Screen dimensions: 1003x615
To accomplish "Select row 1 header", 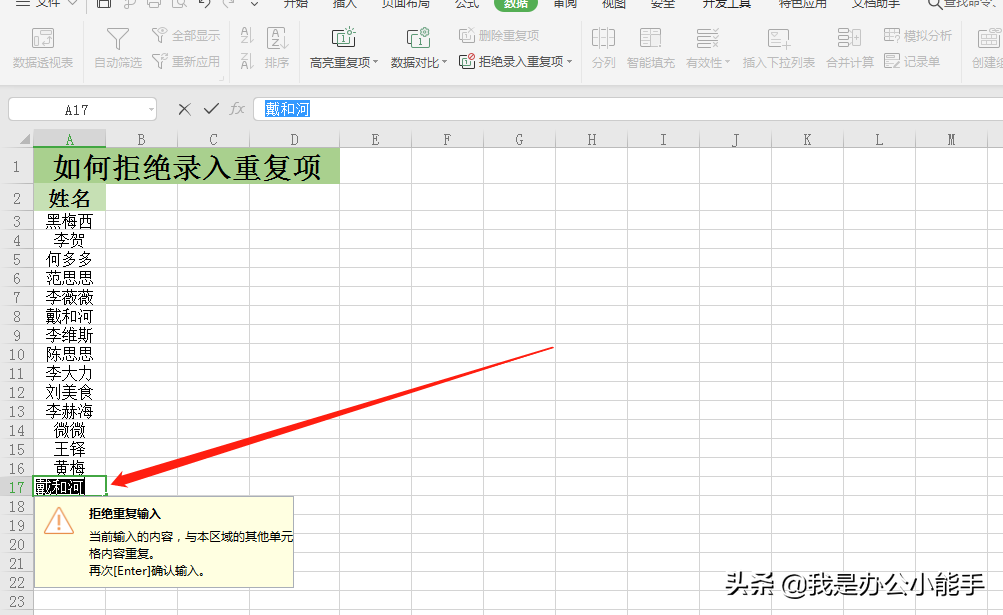I will pyautogui.click(x=17, y=166).
